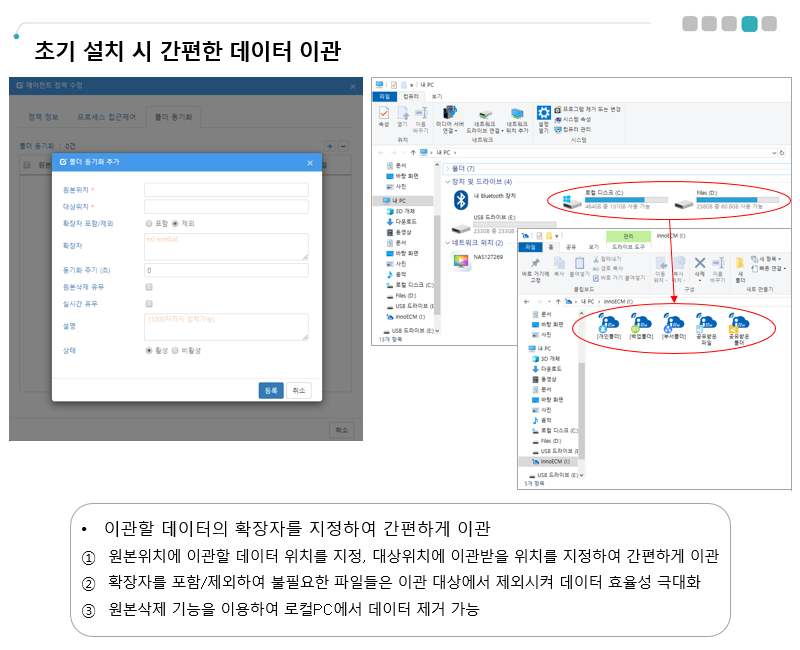The image size is (800, 650).
Task: Collapse the 네트워크 위치 (2) group
Action: pos(447,243)
